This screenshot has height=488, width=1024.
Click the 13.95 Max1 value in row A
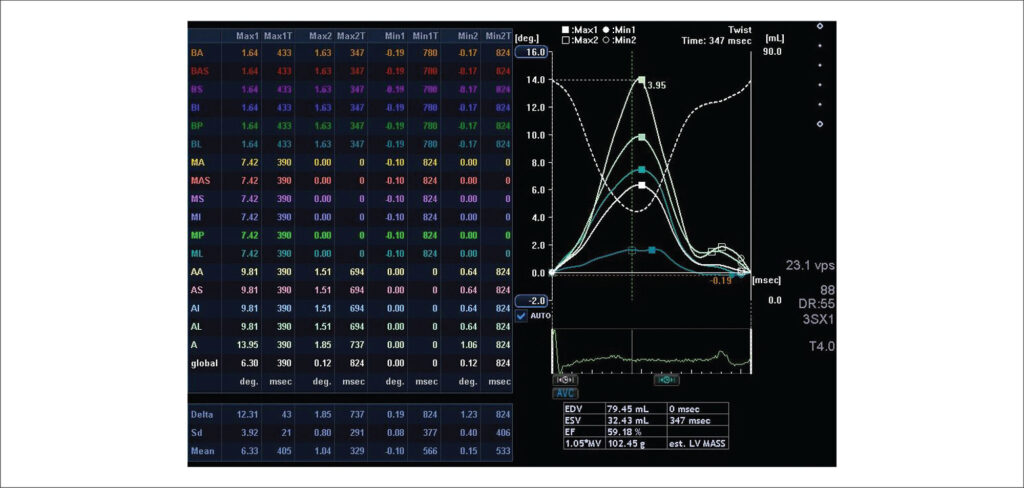click(248, 344)
